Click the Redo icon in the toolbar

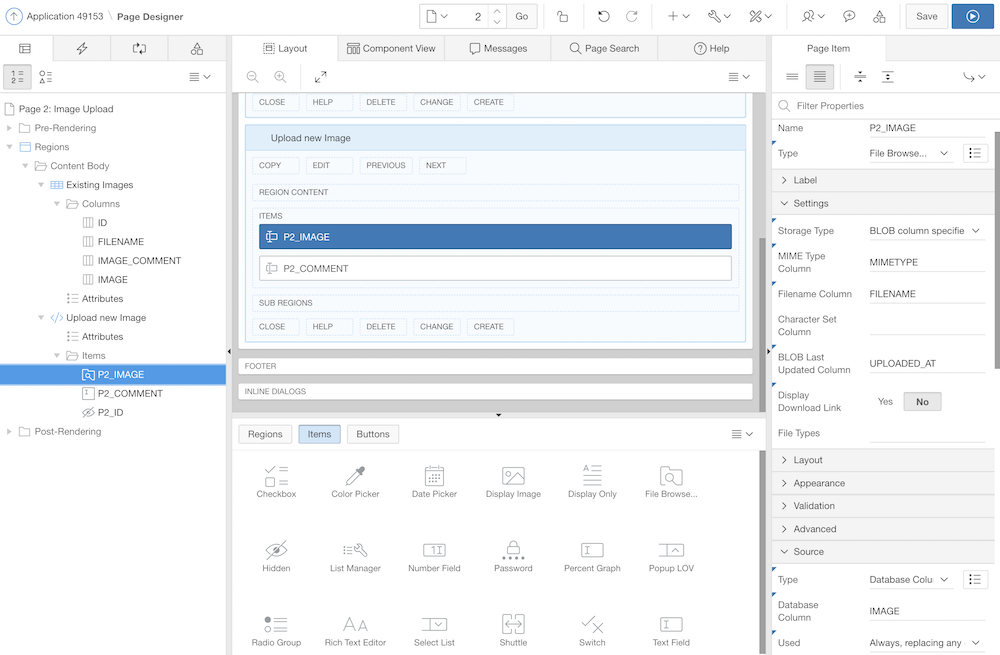[631, 15]
